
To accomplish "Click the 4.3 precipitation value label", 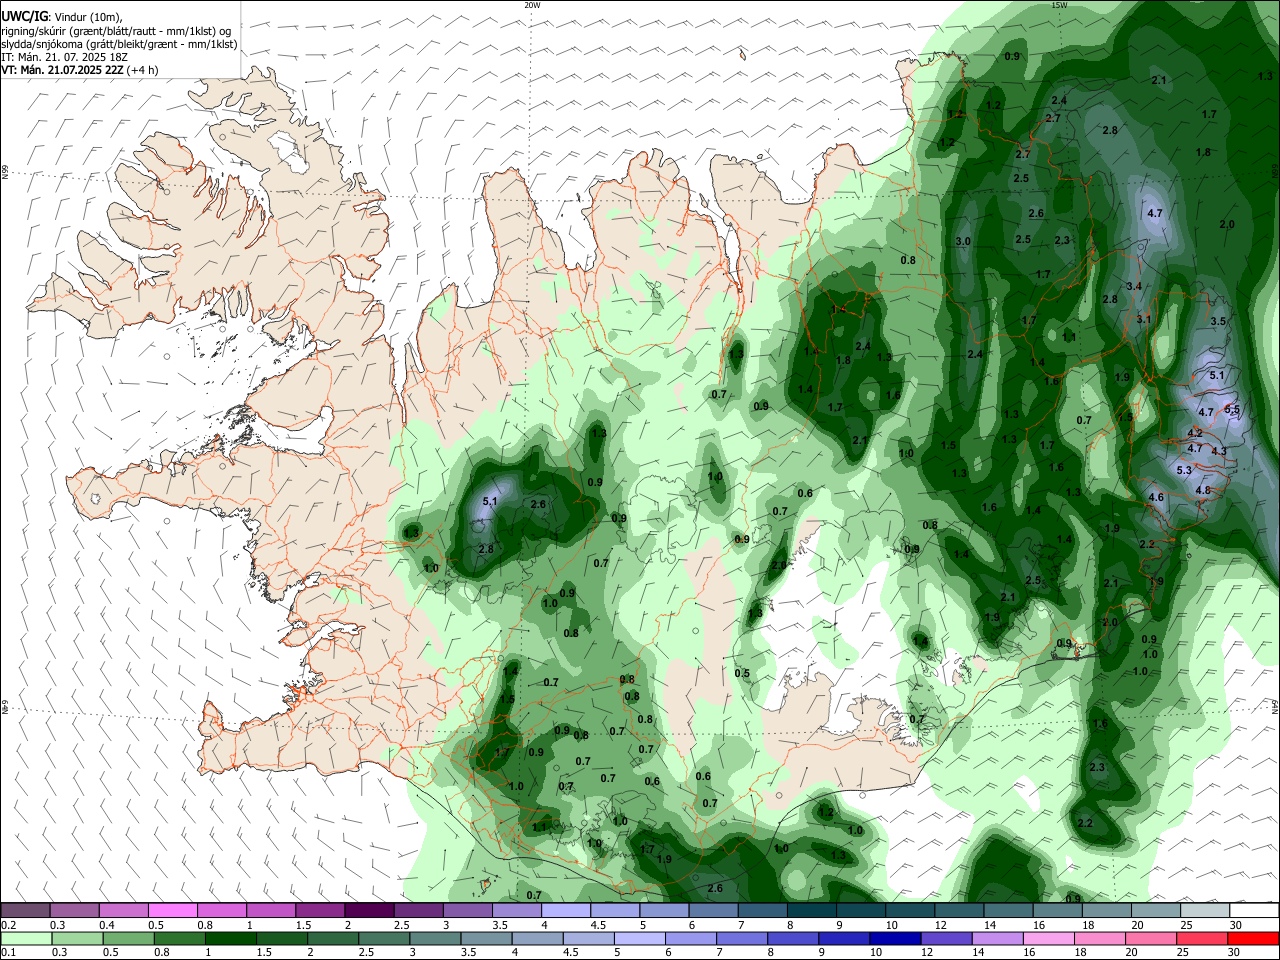I will pos(1219,451).
